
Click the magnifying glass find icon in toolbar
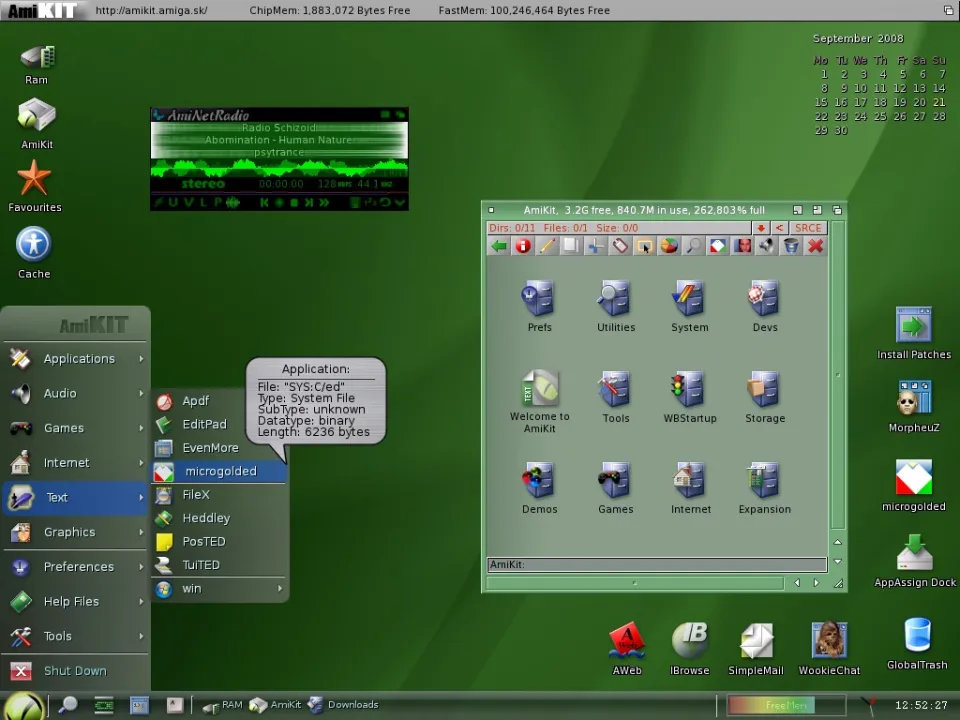[693, 246]
